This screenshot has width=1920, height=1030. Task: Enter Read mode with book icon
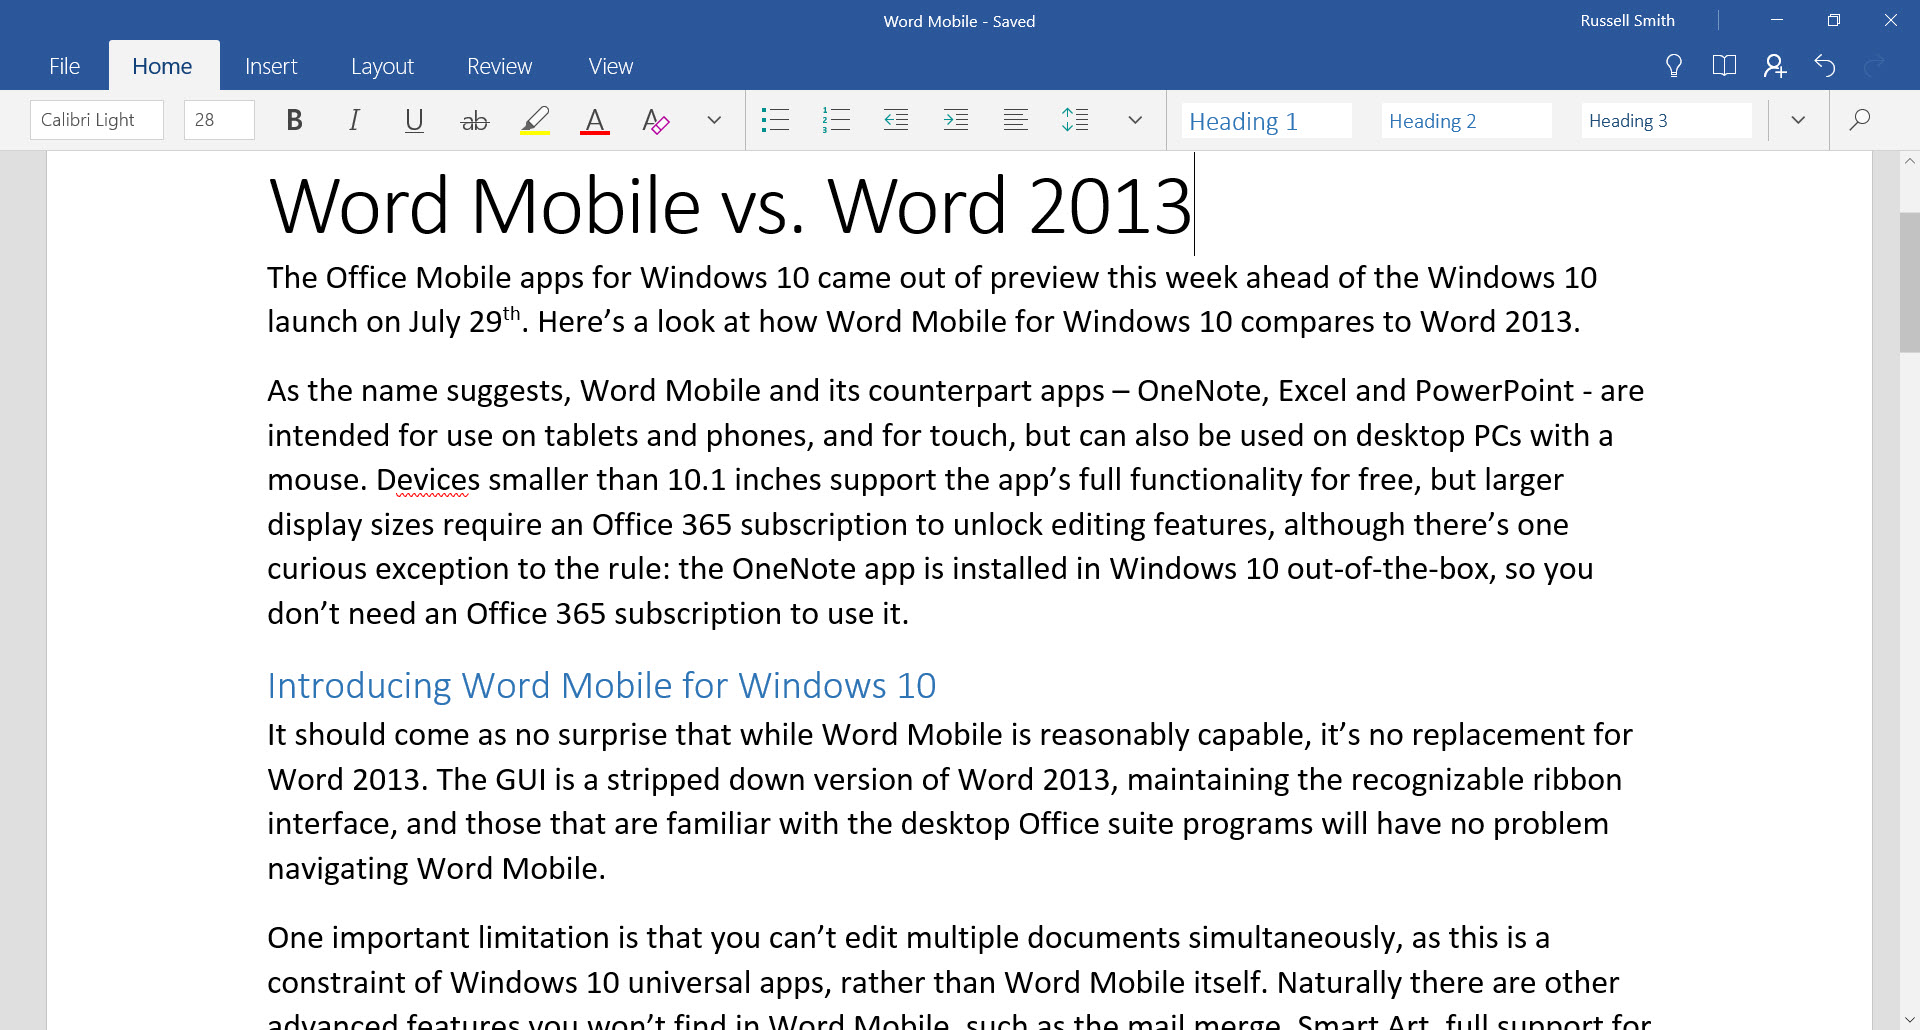[x=1724, y=66]
